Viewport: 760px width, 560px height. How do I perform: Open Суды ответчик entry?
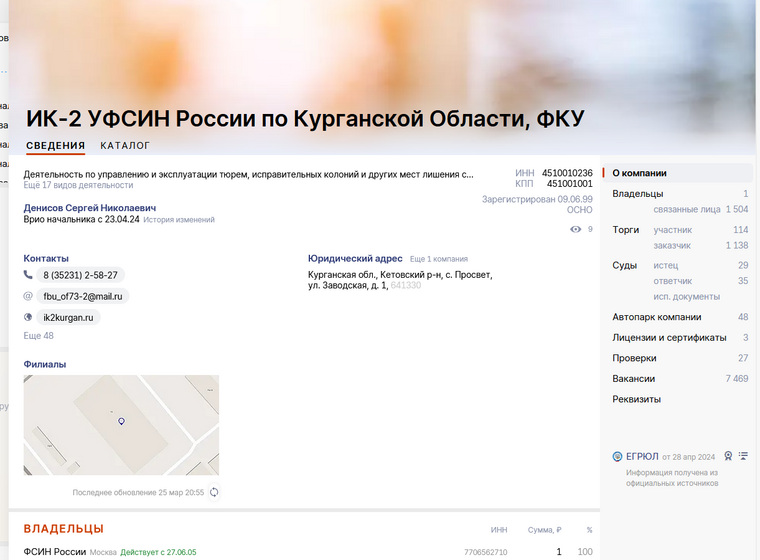coord(700,281)
